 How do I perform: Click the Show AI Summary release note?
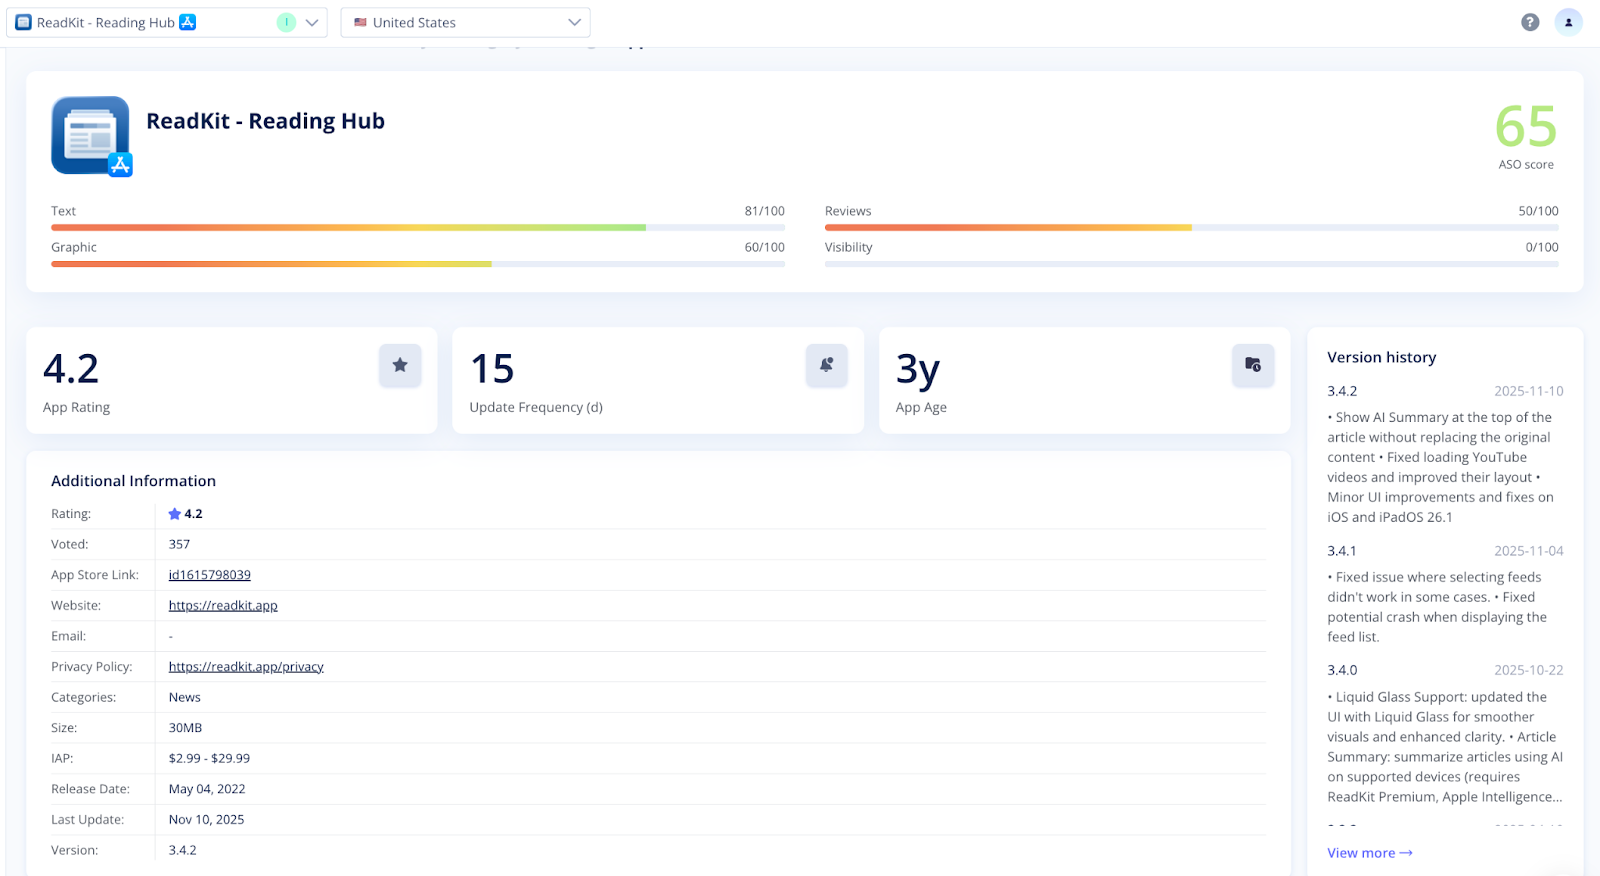tap(1441, 467)
